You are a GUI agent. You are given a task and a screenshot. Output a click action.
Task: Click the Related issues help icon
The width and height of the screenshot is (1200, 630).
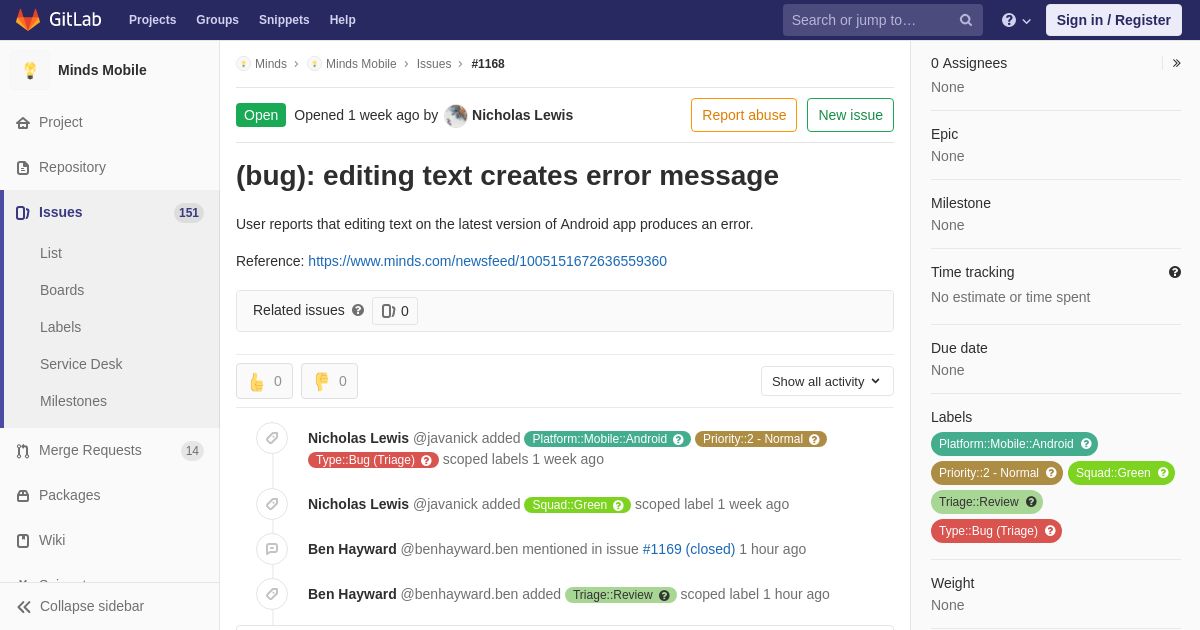pyautogui.click(x=358, y=310)
